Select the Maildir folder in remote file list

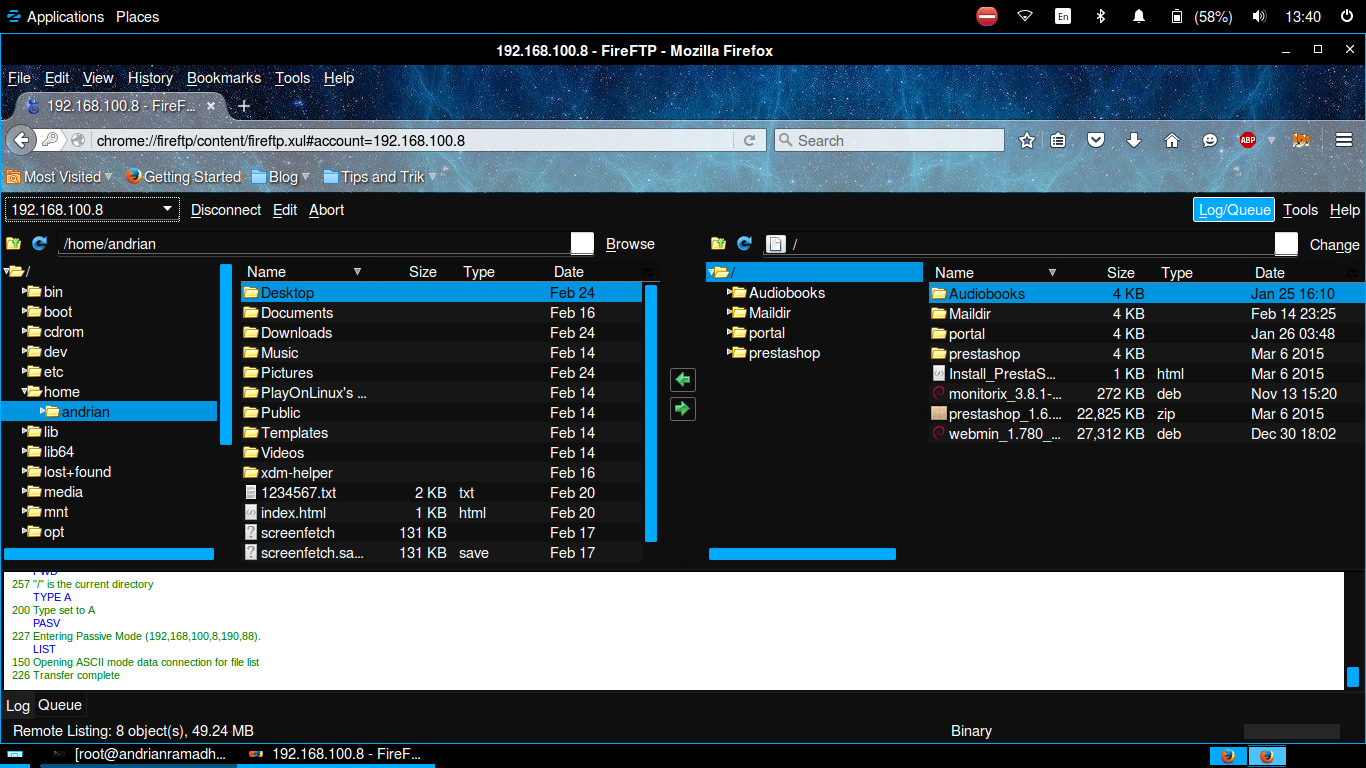[1146, 314]
